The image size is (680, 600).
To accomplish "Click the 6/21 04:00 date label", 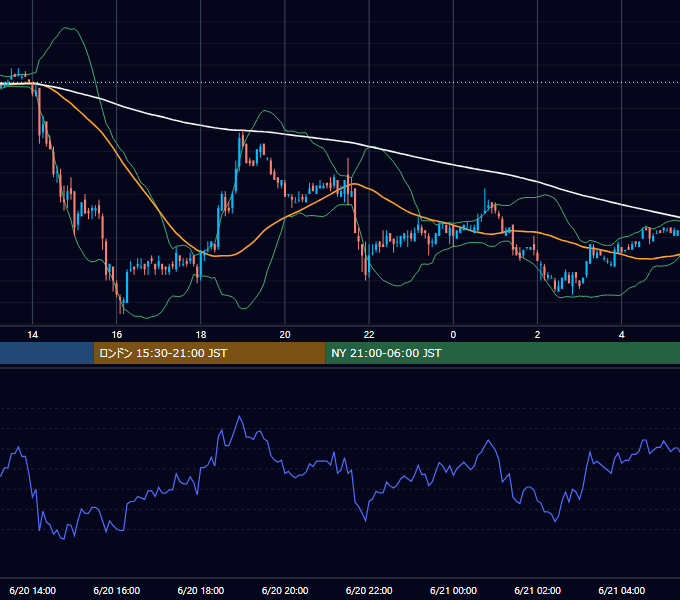I will (621, 590).
